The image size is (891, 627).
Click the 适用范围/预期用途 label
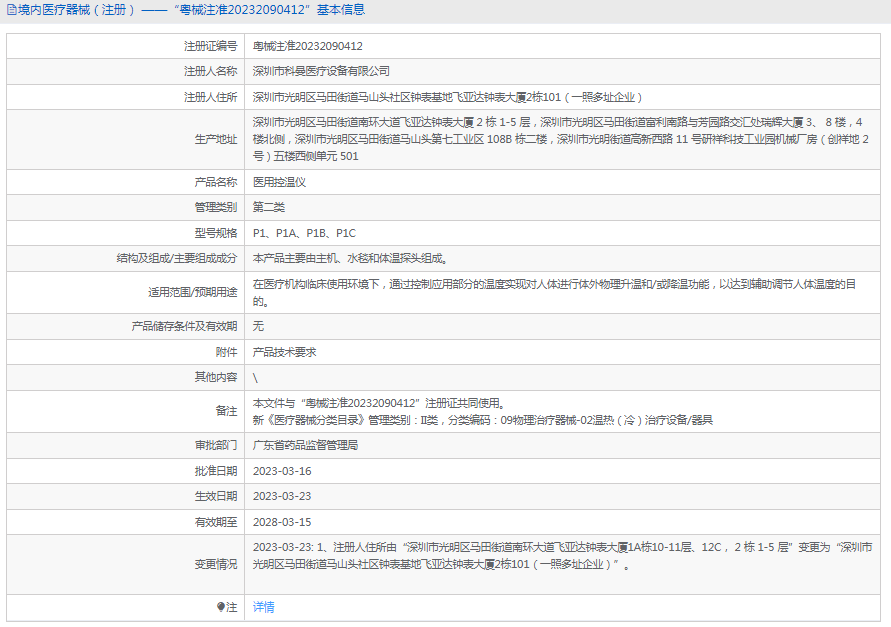click(193, 292)
